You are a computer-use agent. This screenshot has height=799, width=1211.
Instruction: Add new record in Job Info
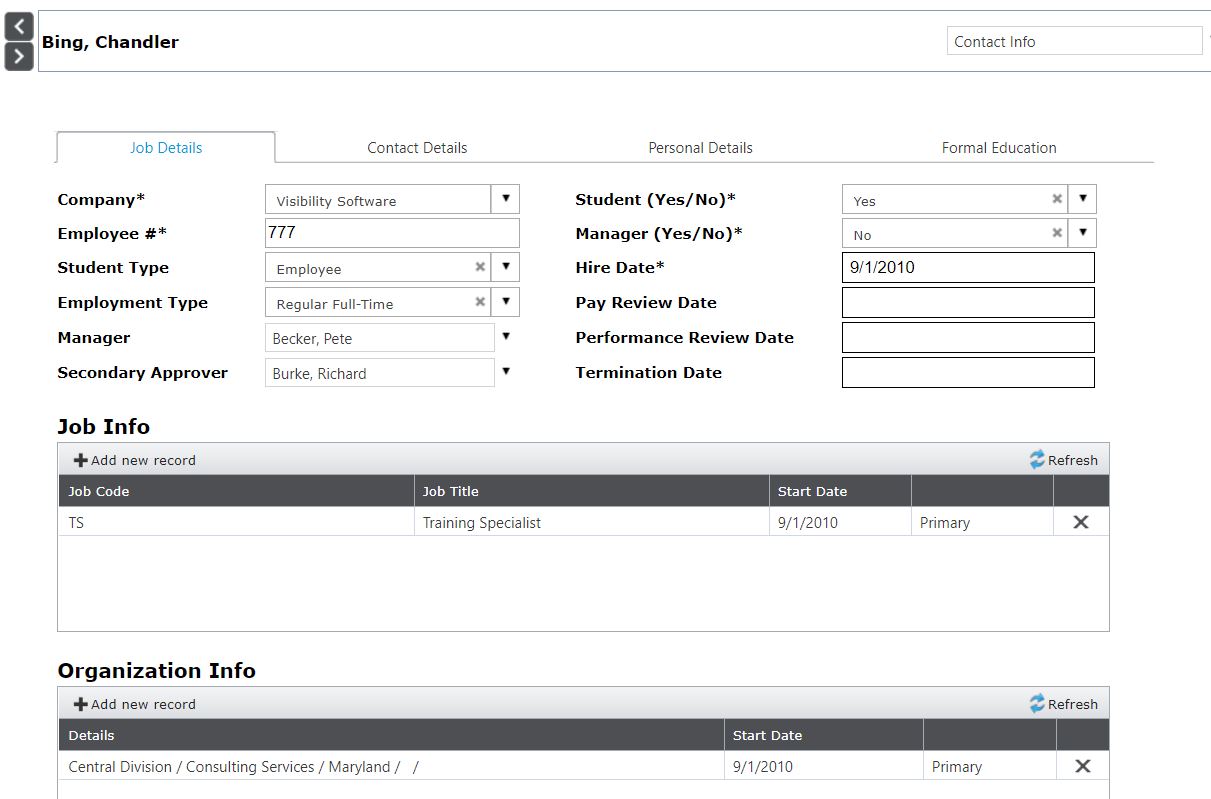tap(134, 460)
